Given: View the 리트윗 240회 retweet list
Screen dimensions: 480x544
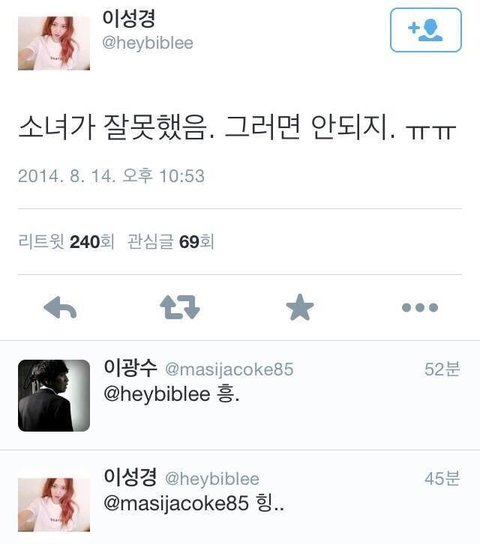Looking at the screenshot, I should pyautogui.click(x=66, y=241).
